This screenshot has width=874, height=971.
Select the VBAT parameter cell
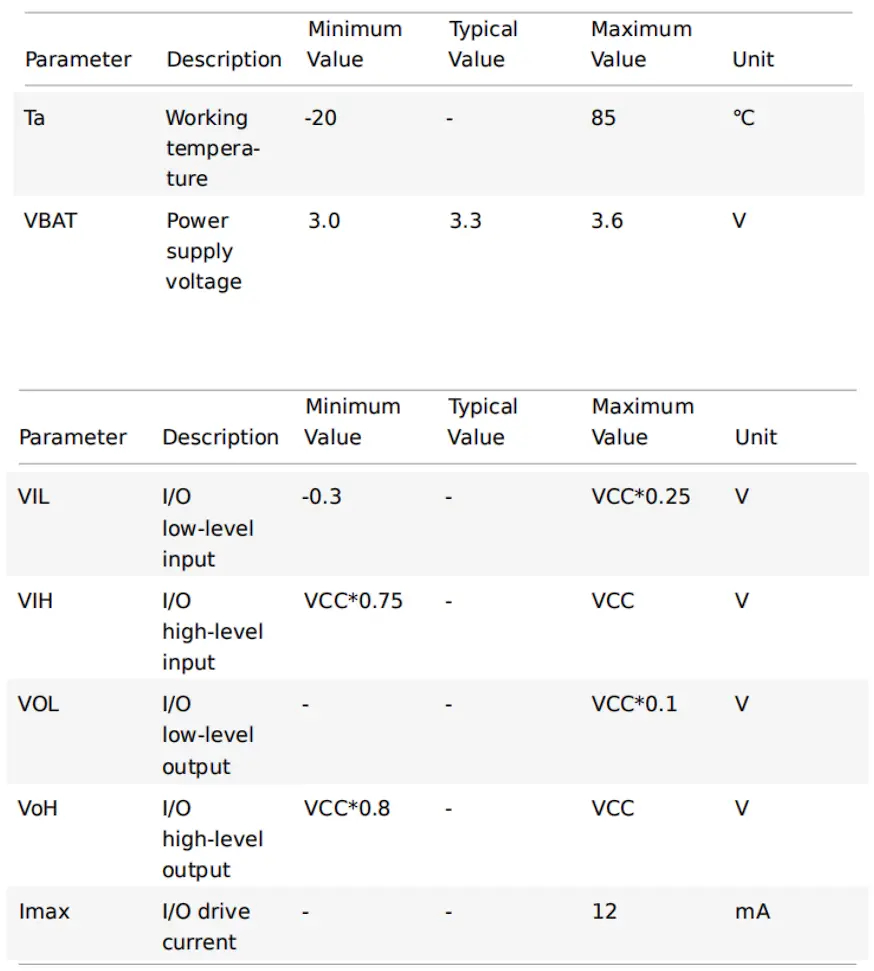(50, 220)
